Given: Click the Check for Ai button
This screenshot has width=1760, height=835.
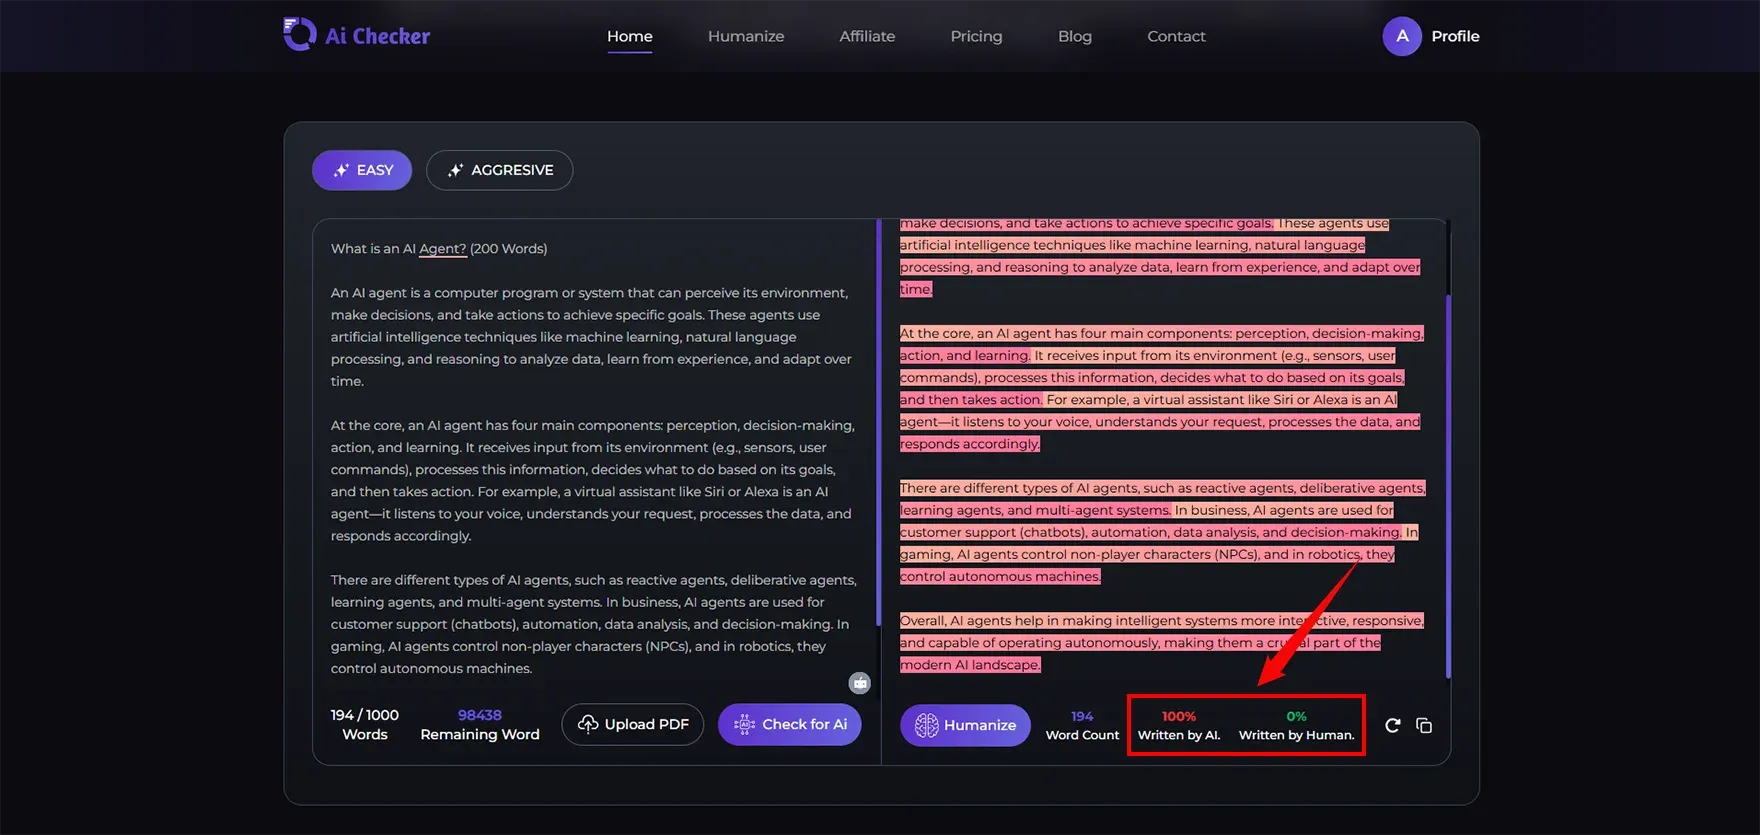Looking at the screenshot, I should click(790, 724).
